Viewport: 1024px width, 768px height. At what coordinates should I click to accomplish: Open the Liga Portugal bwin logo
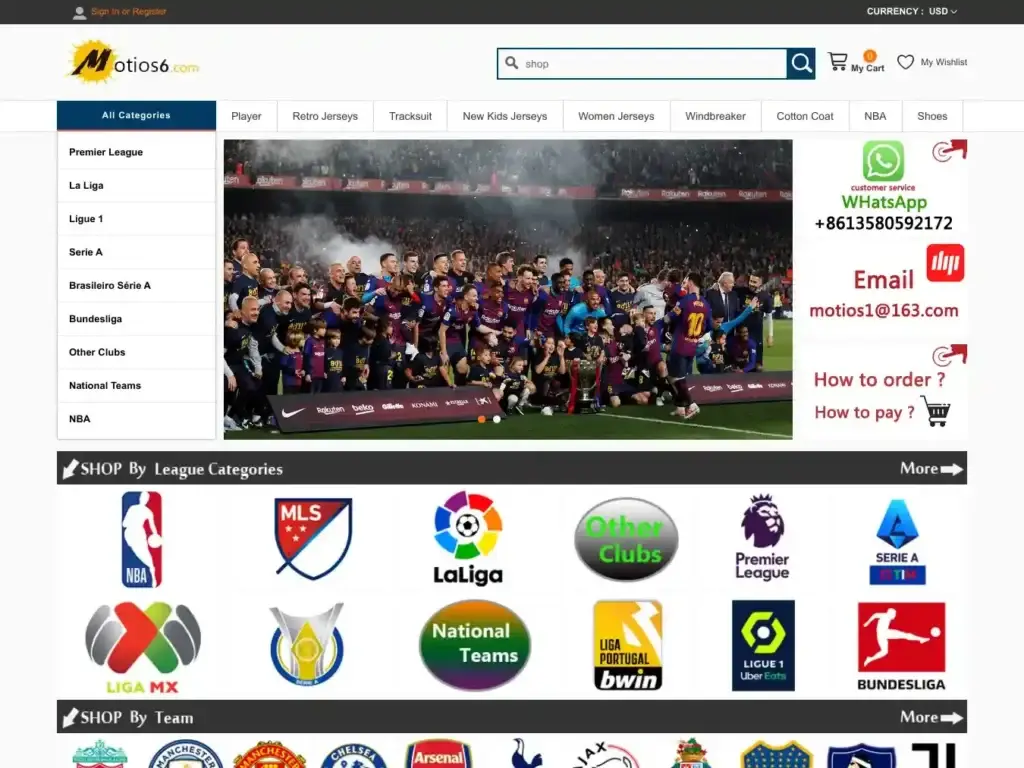627,646
